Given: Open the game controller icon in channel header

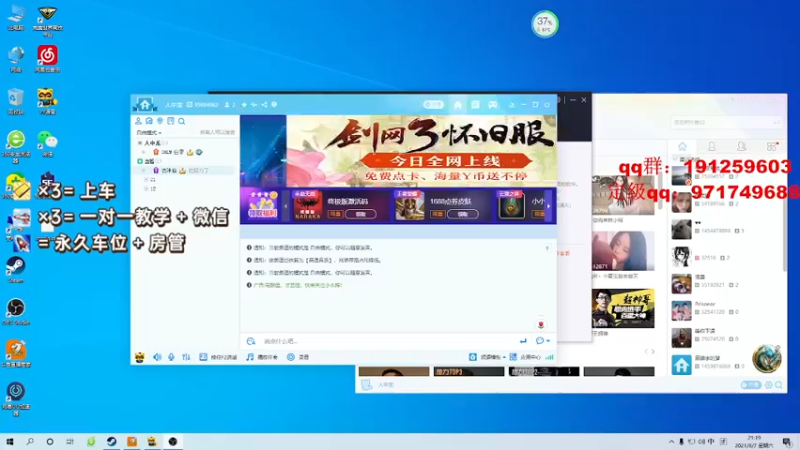Looking at the screenshot, I should click(x=492, y=105).
